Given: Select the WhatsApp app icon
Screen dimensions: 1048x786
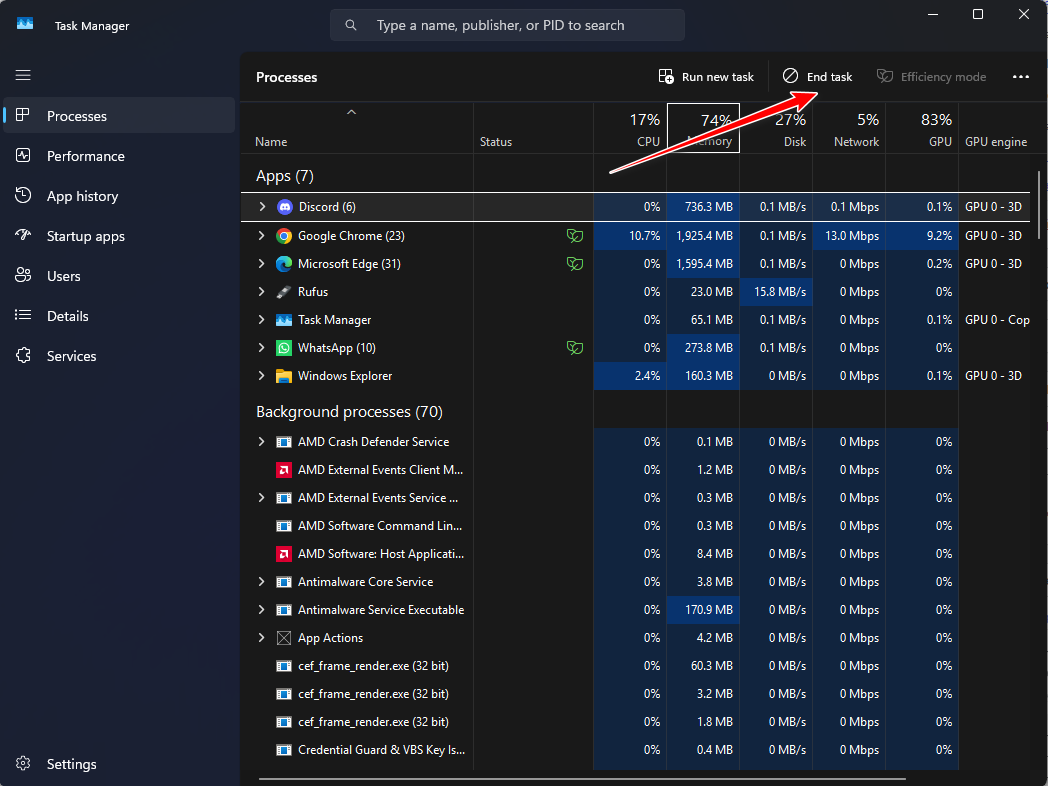Looking at the screenshot, I should click(x=284, y=348).
